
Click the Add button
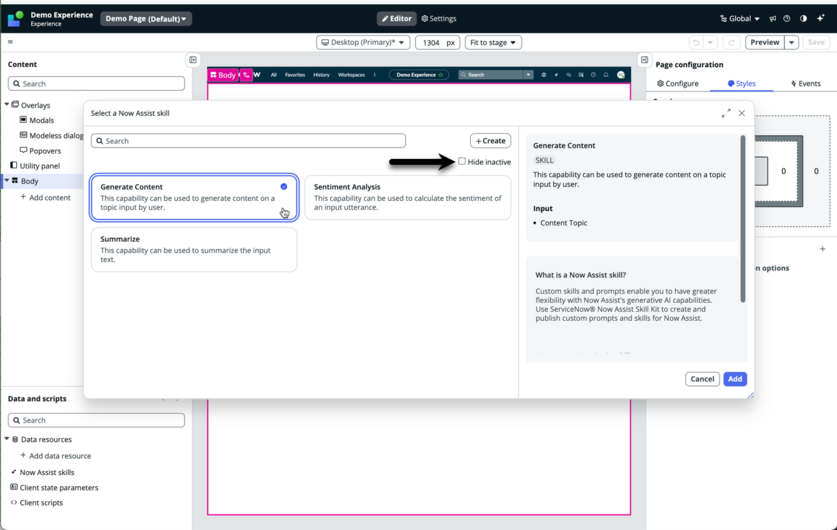click(735, 379)
